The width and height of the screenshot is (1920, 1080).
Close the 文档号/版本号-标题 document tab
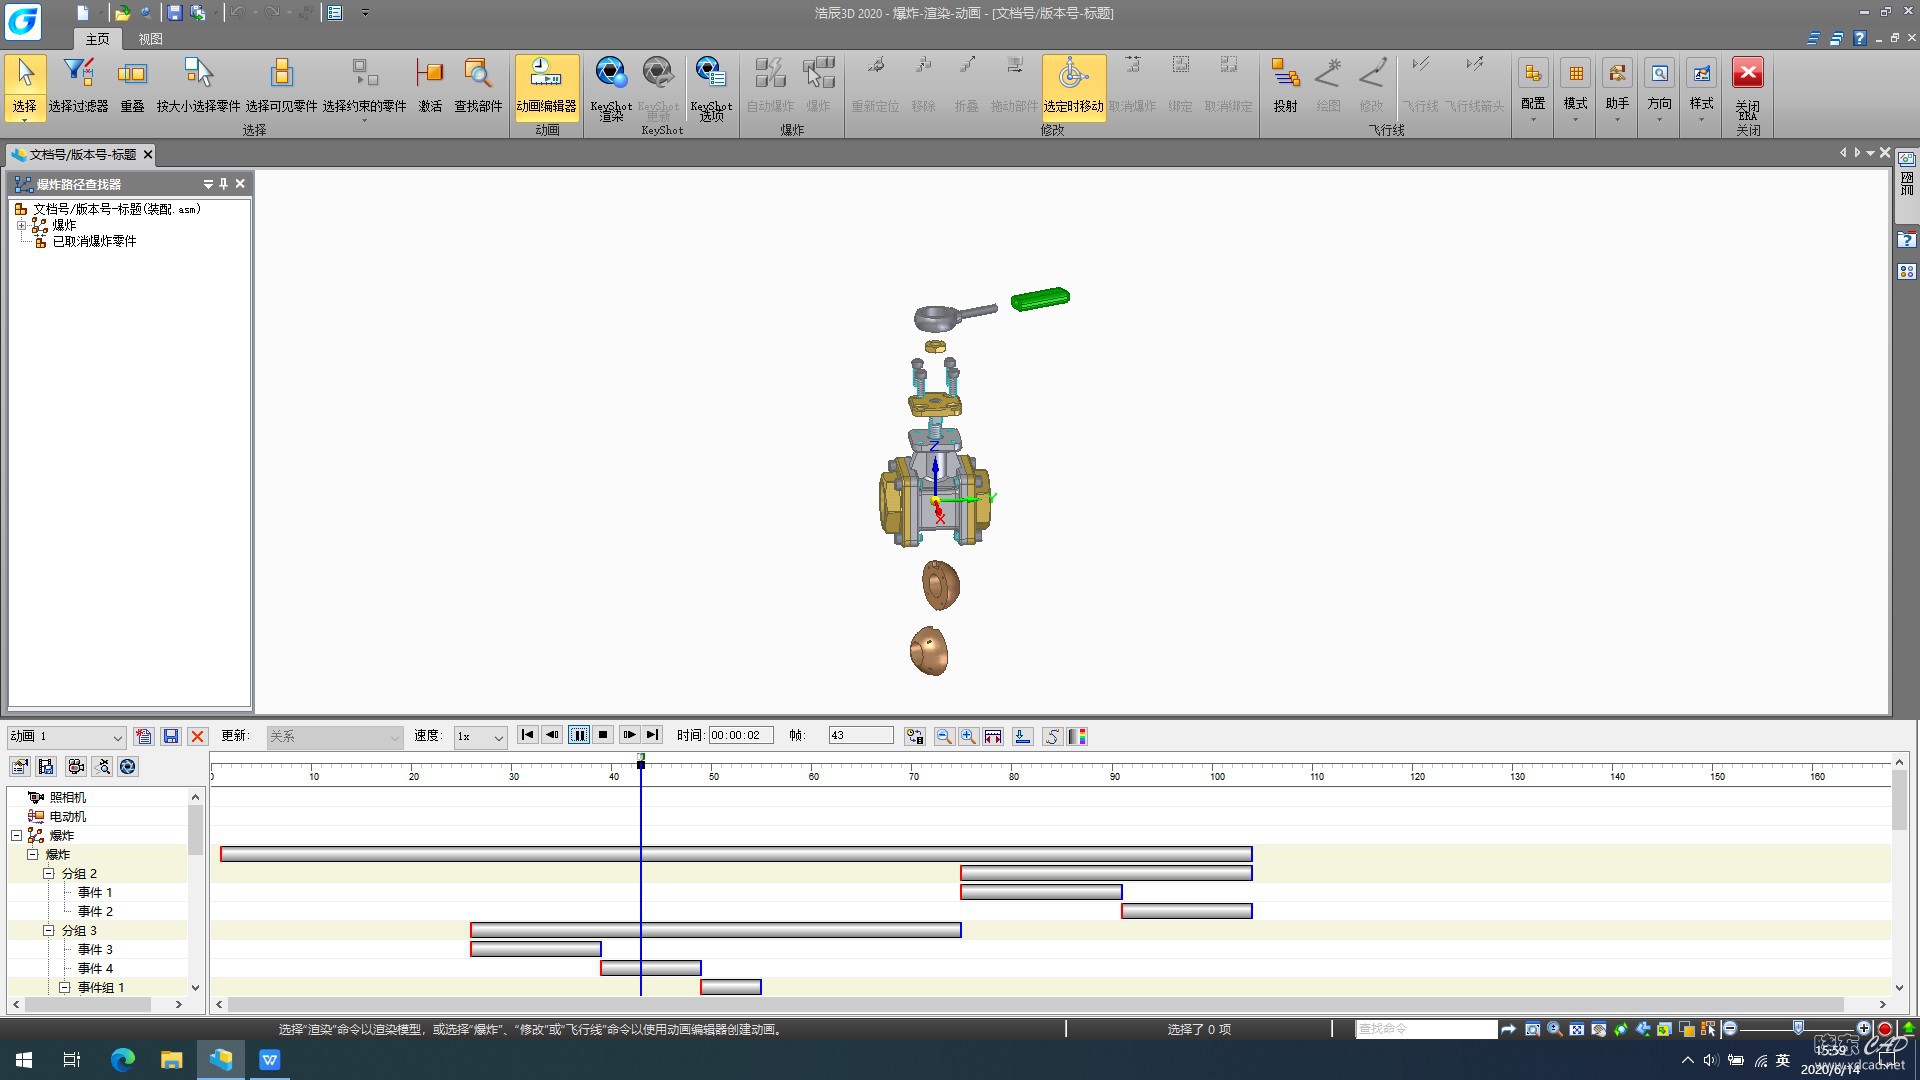(x=147, y=154)
